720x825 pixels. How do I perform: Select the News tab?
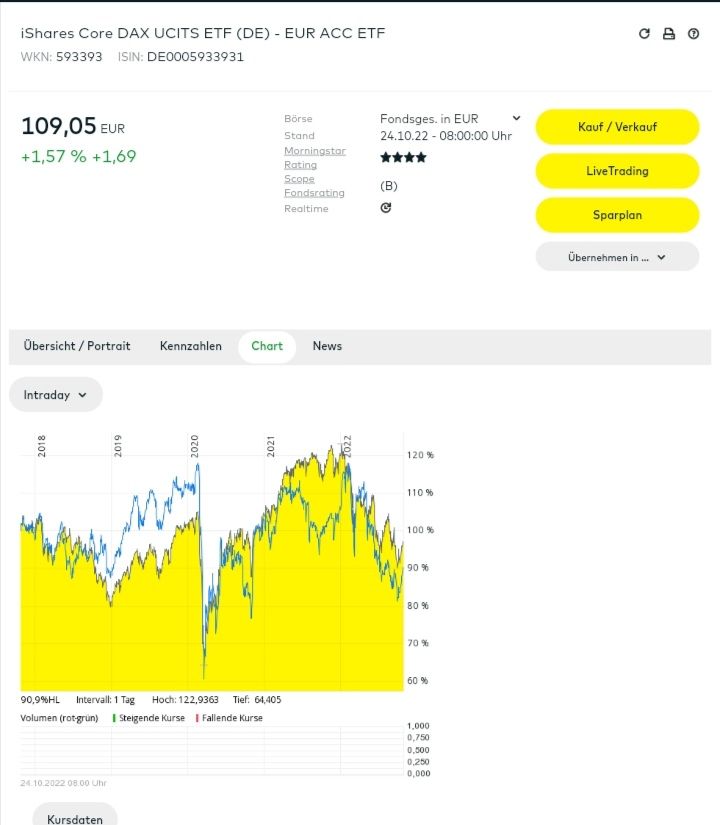(327, 346)
